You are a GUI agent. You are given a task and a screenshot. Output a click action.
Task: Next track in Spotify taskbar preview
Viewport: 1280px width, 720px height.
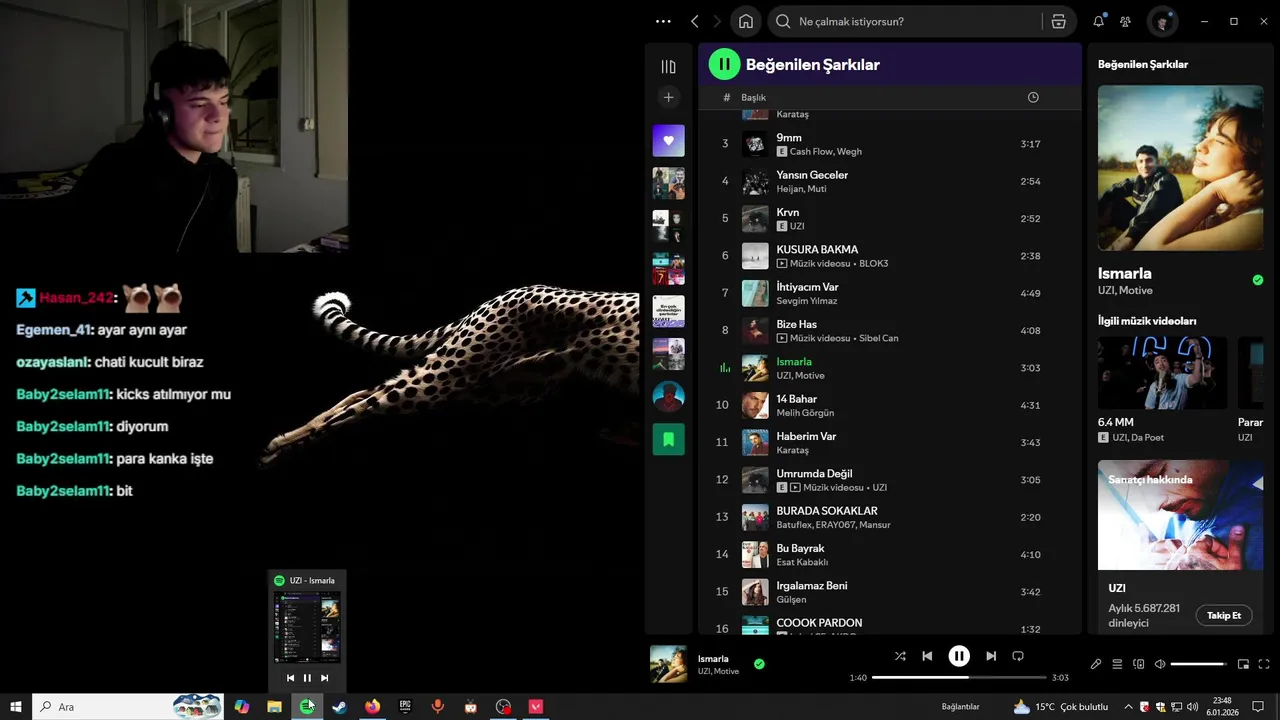(324, 678)
